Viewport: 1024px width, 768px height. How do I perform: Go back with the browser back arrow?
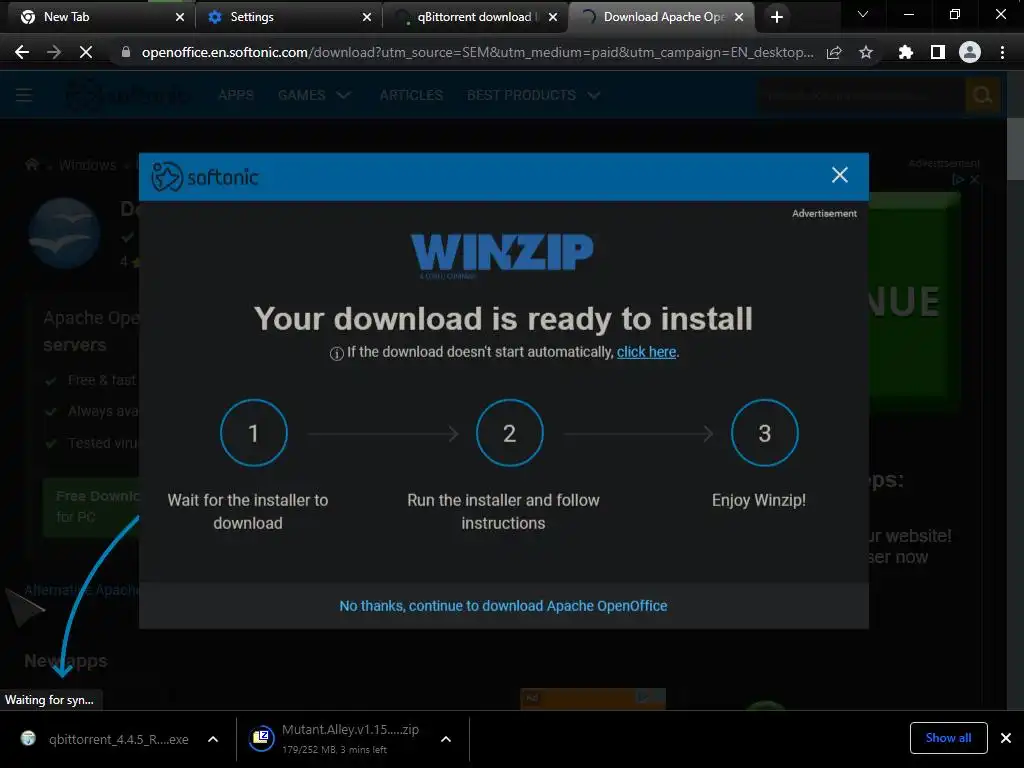pyautogui.click(x=22, y=52)
